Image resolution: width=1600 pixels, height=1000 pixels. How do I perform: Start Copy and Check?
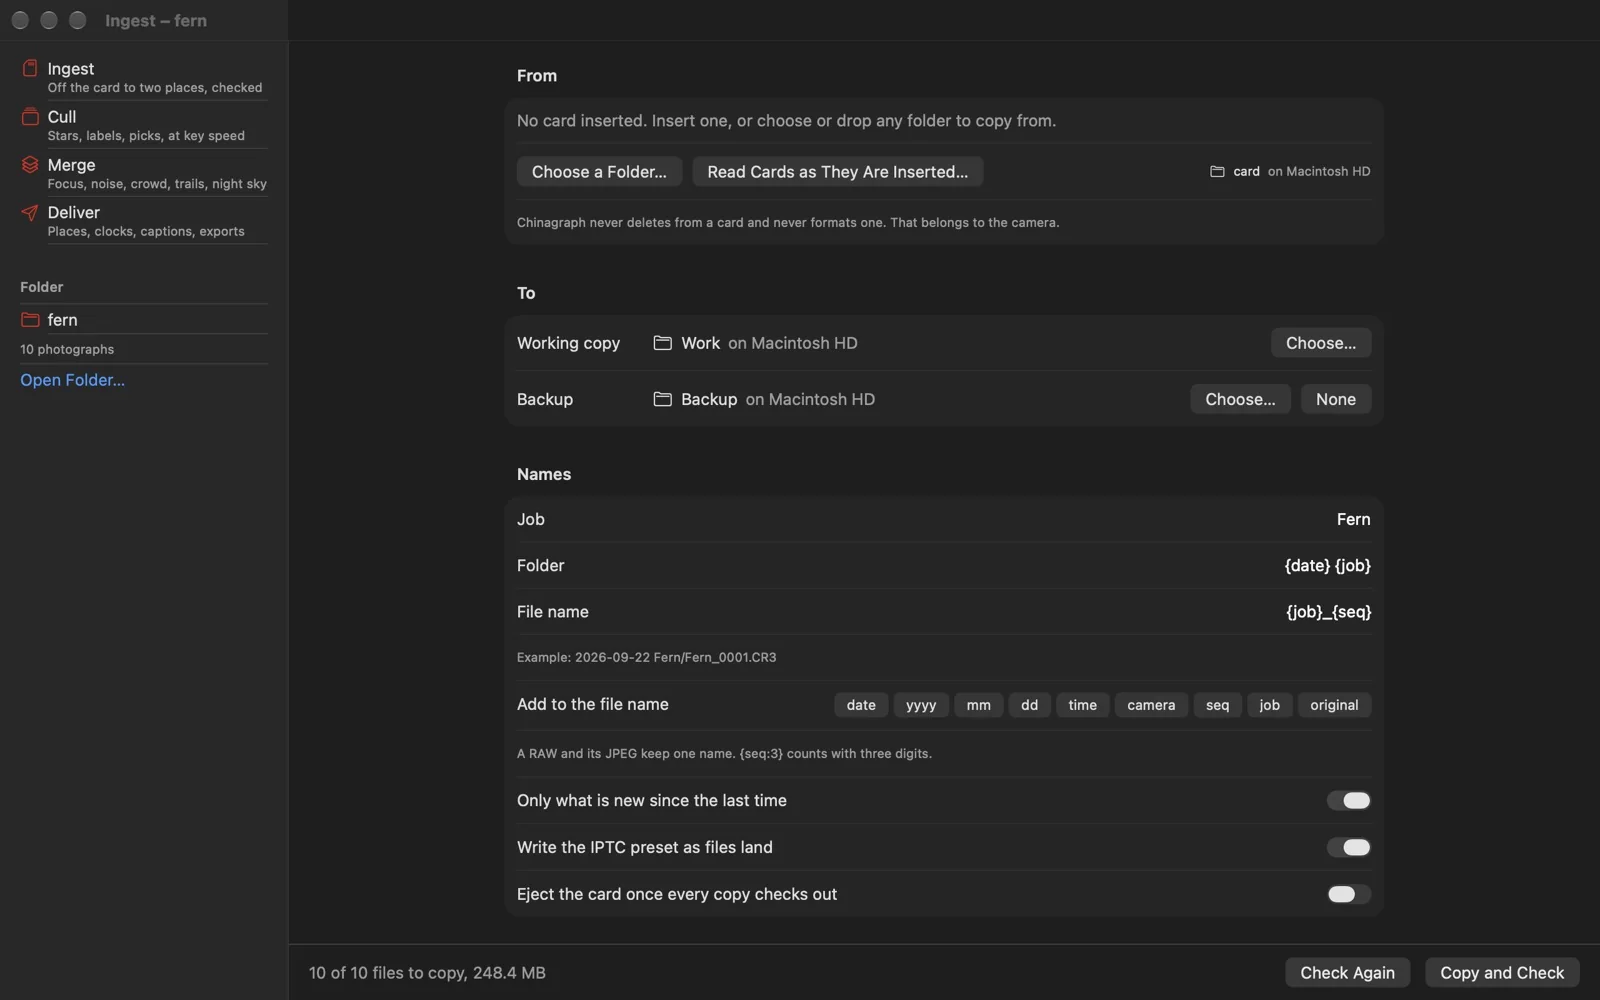[x=1502, y=972]
